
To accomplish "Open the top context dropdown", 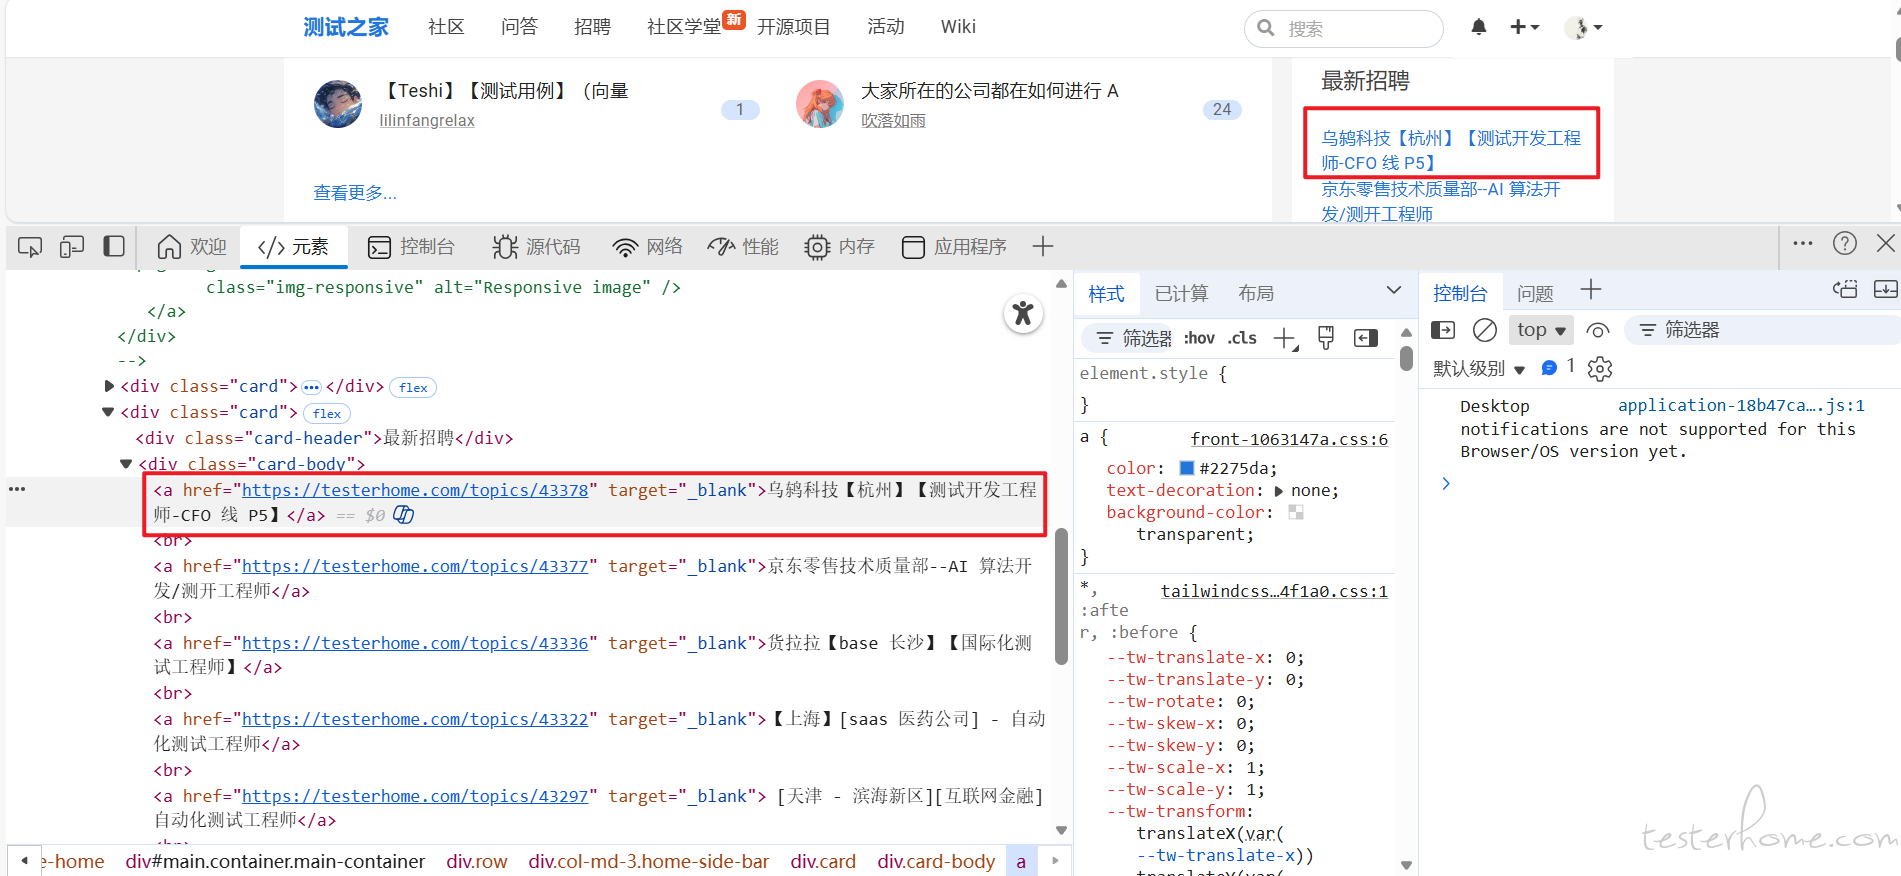I will [1541, 330].
